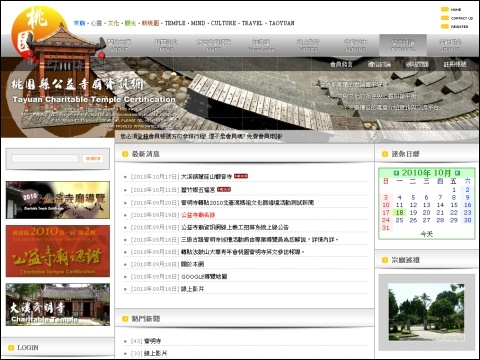Click the LOGIN section bullet icon
The height and width of the screenshot is (360, 480).
pos(11,348)
